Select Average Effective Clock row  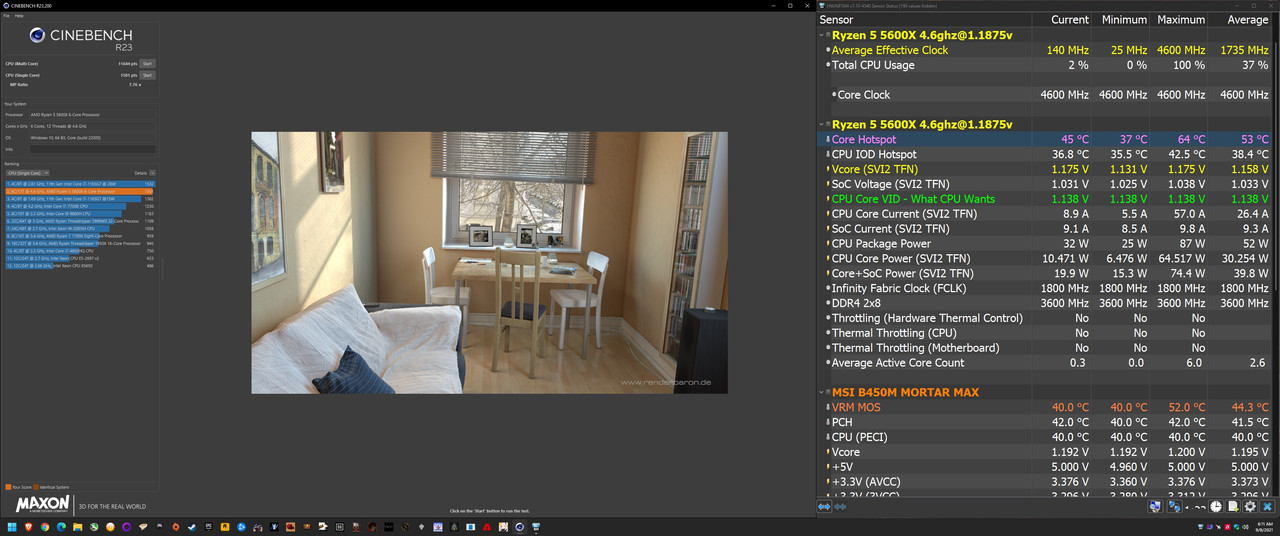pos(1047,50)
